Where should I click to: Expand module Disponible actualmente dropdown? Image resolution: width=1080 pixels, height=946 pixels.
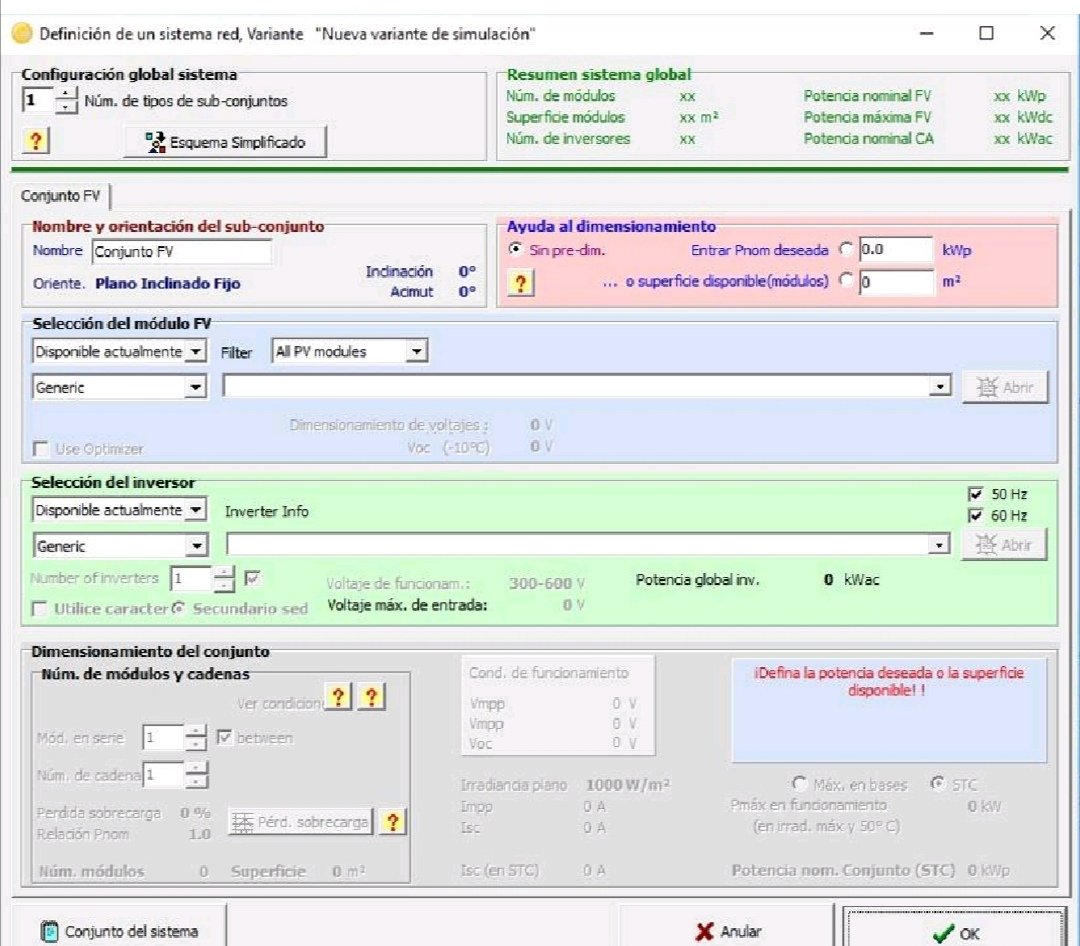196,351
